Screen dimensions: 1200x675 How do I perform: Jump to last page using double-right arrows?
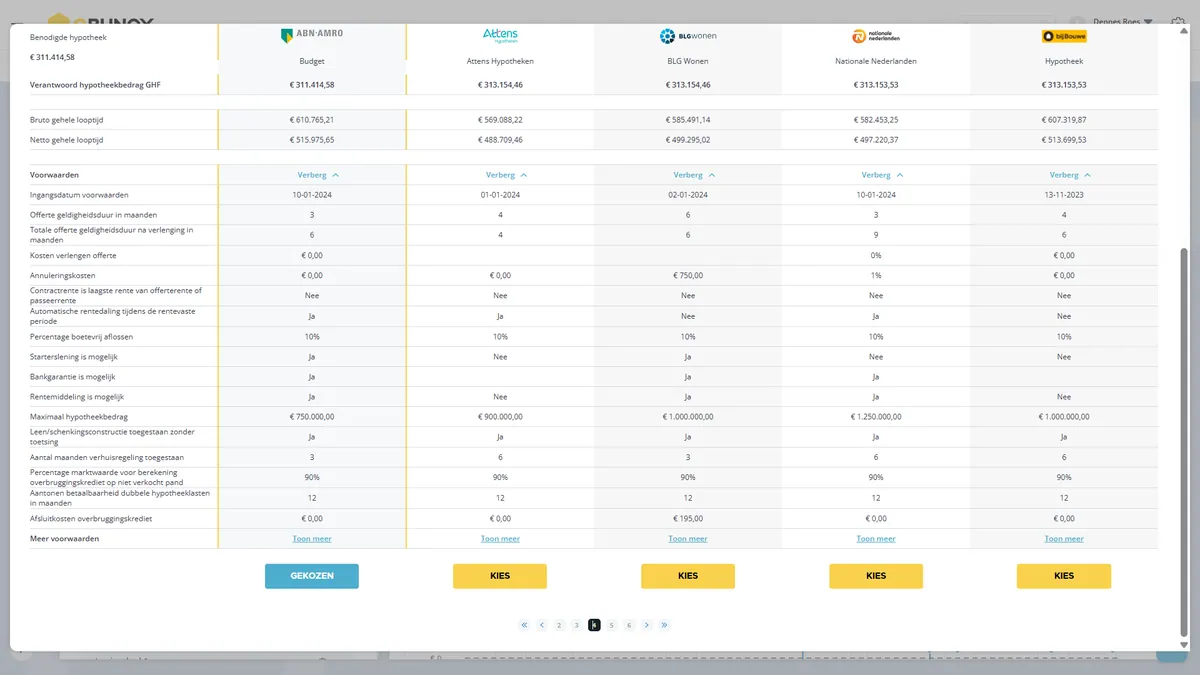(x=664, y=625)
